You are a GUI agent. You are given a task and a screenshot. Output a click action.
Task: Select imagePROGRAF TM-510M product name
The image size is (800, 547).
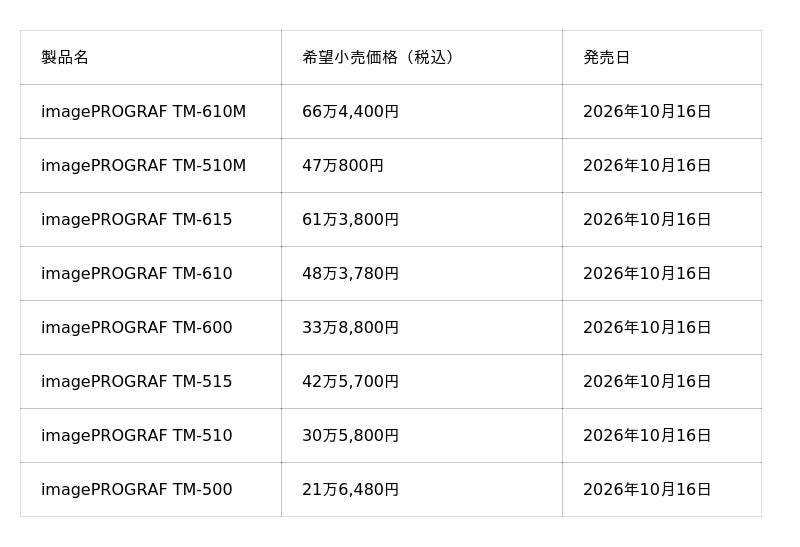pos(143,165)
